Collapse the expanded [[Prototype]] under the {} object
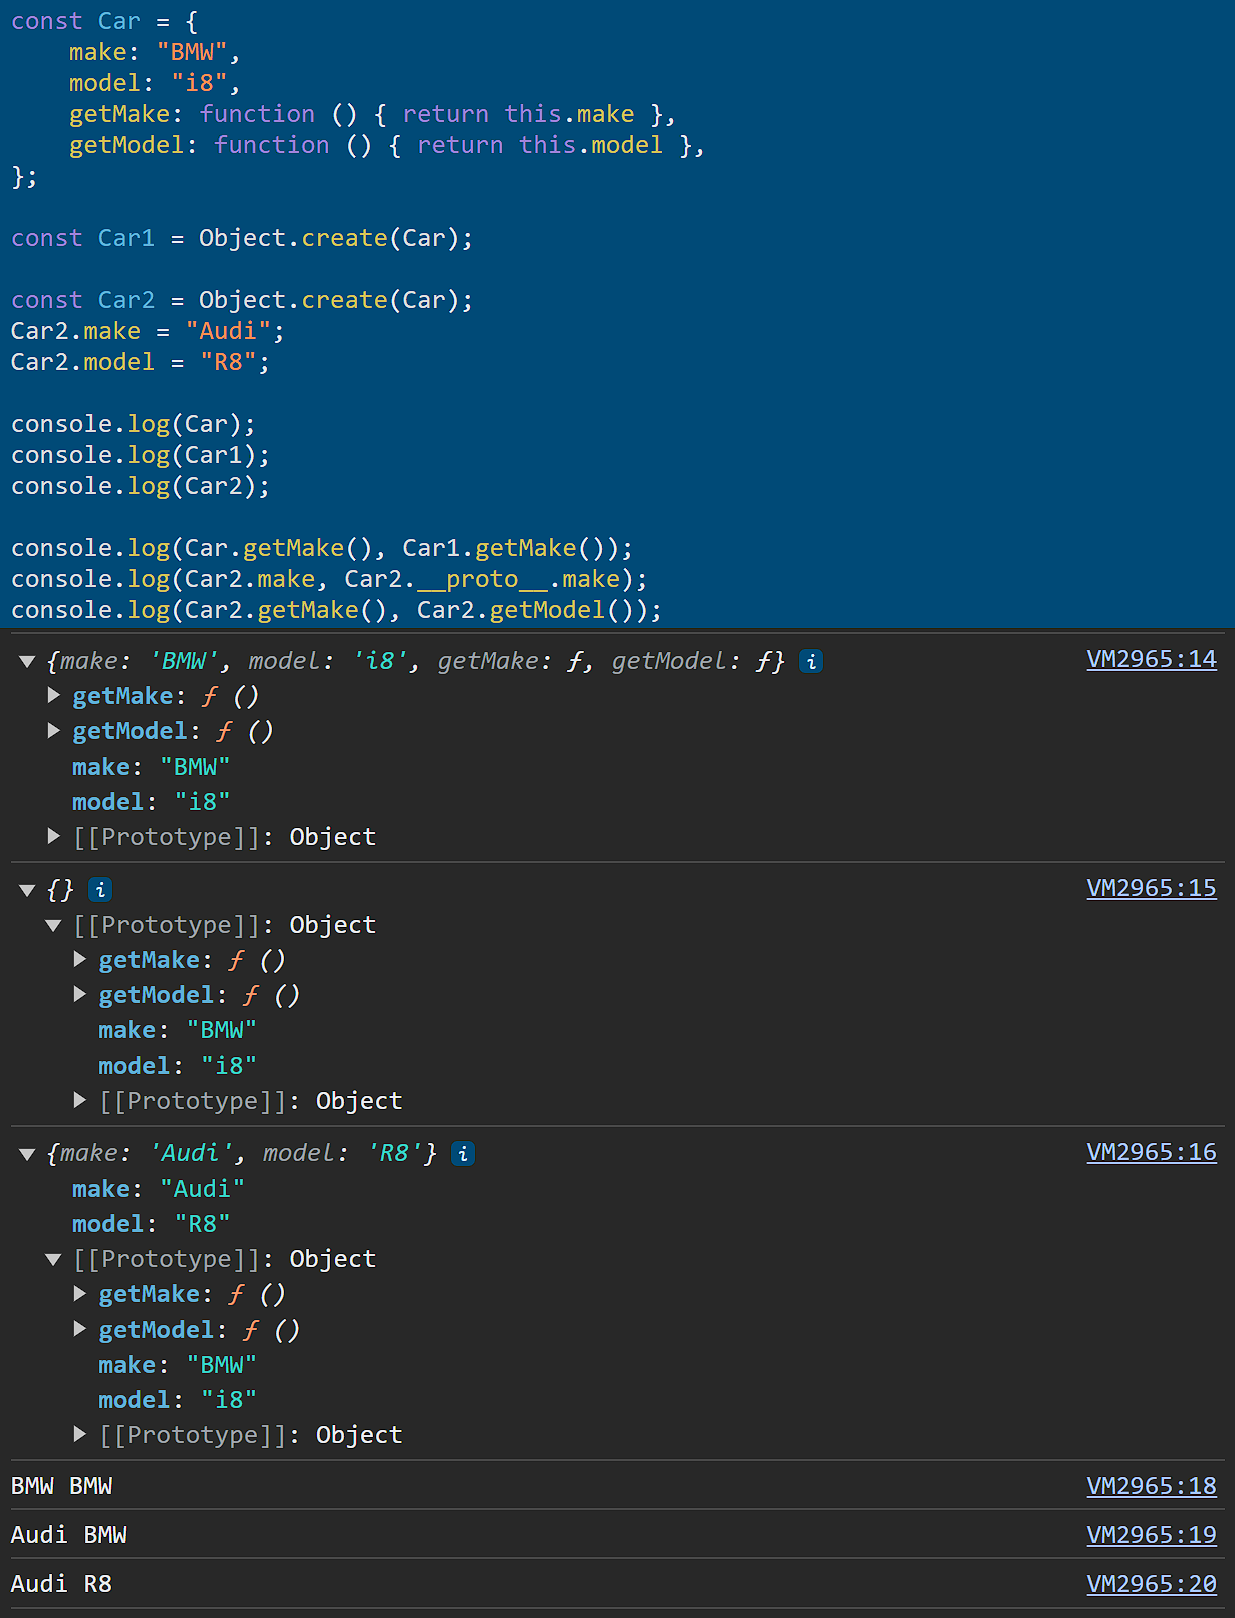This screenshot has height=1618, width=1235. [x=54, y=925]
